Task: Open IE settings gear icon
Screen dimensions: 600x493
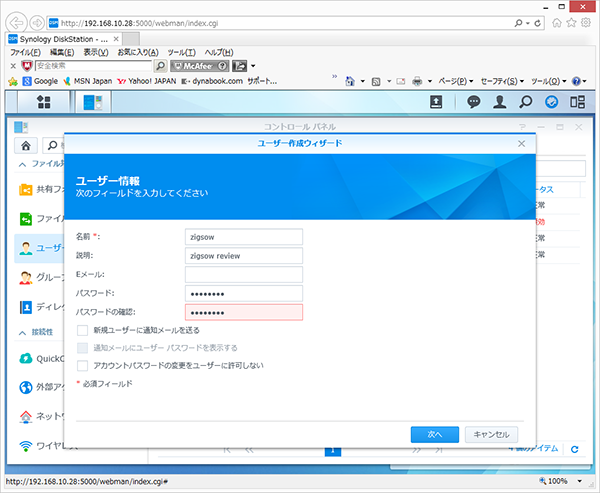Action: pos(586,23)
